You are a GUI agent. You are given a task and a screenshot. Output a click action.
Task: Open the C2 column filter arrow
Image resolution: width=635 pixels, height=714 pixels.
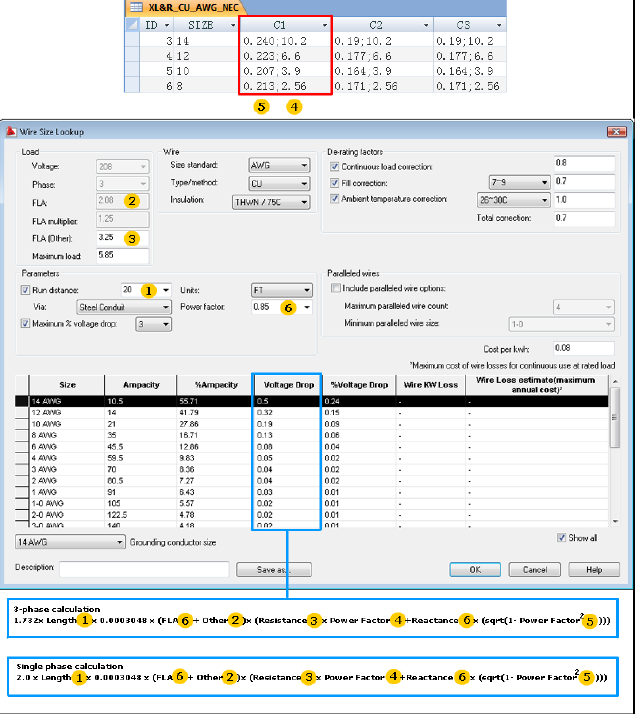[426, 25]
